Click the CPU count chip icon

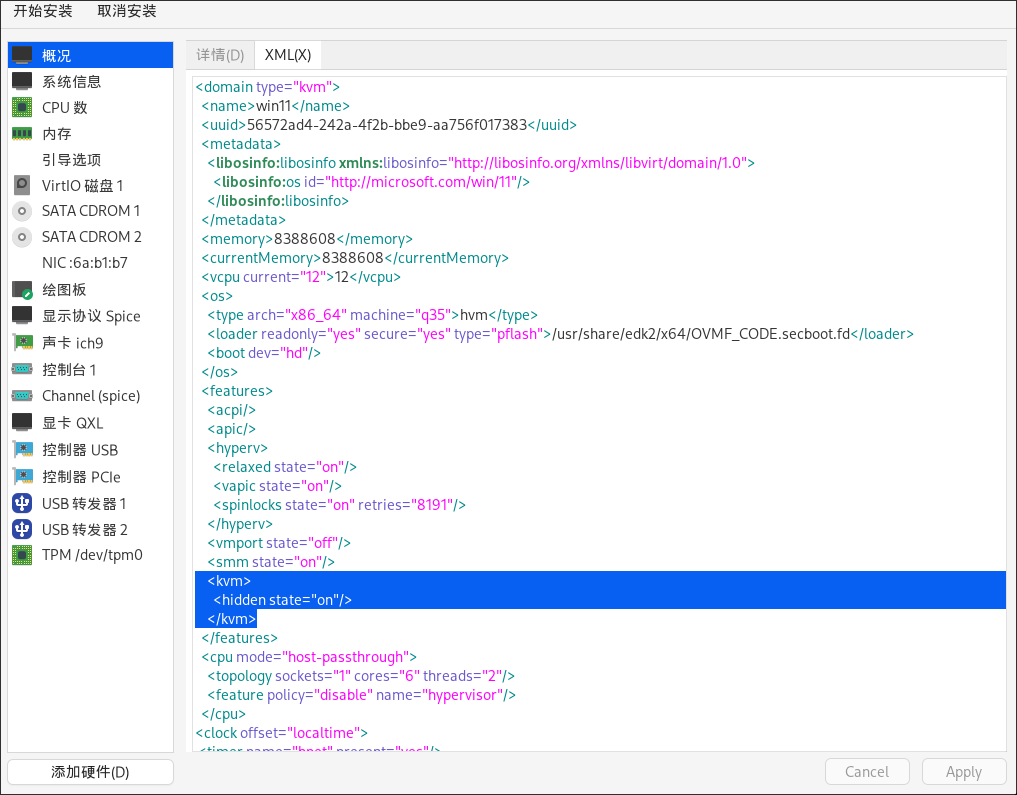(22, 107)
